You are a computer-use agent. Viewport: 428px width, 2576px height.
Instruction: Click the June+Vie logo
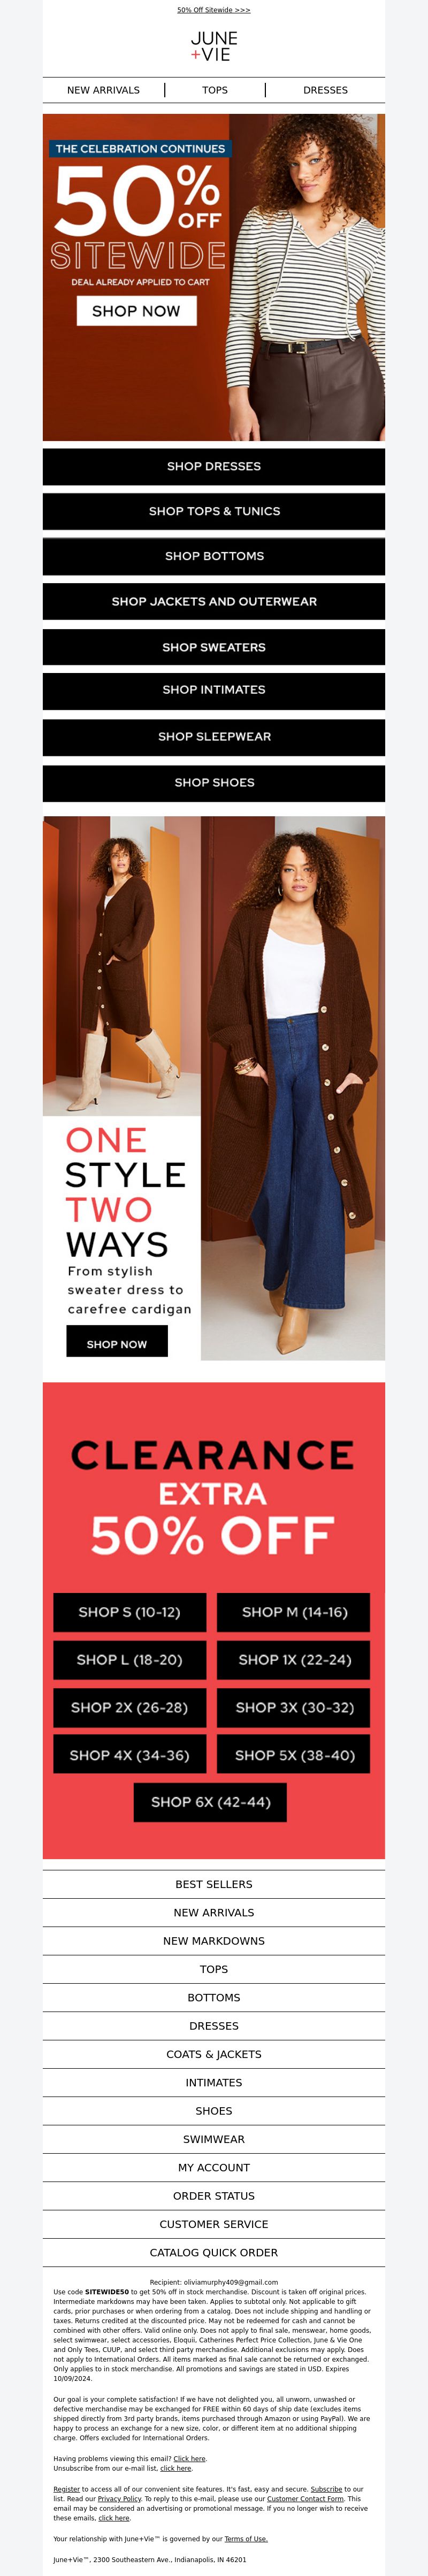[214, 46]
